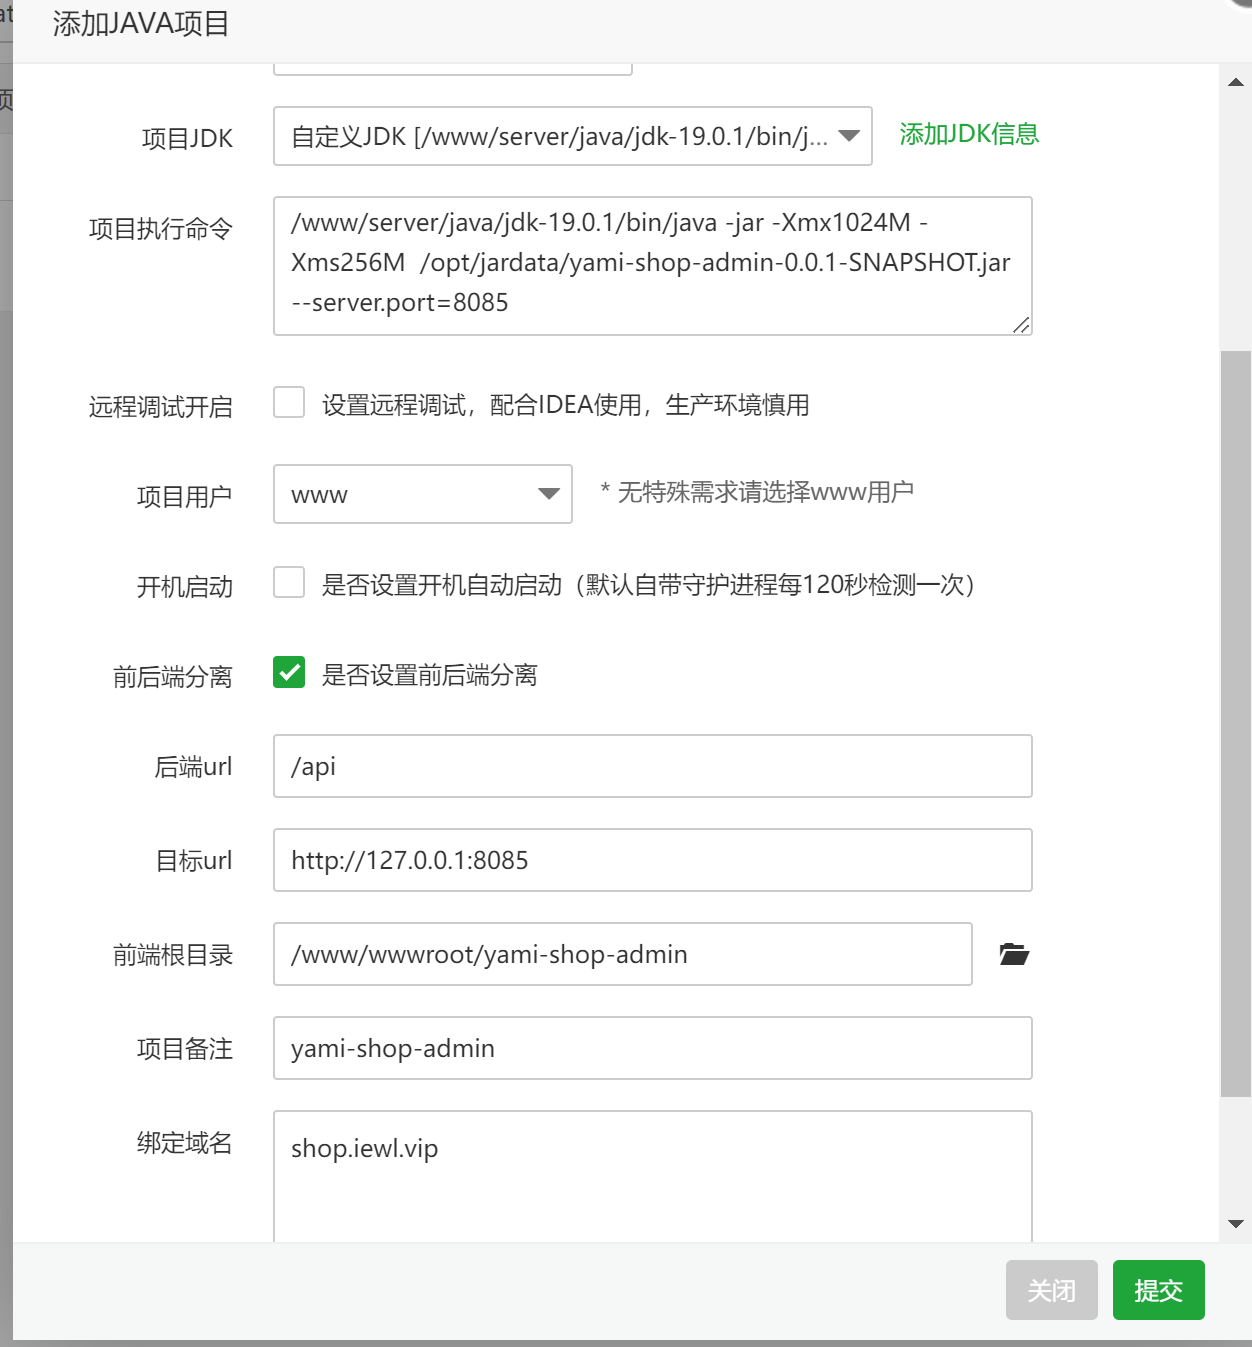Enable the 开机启动 auto-start checkbox

click(289, 582)
